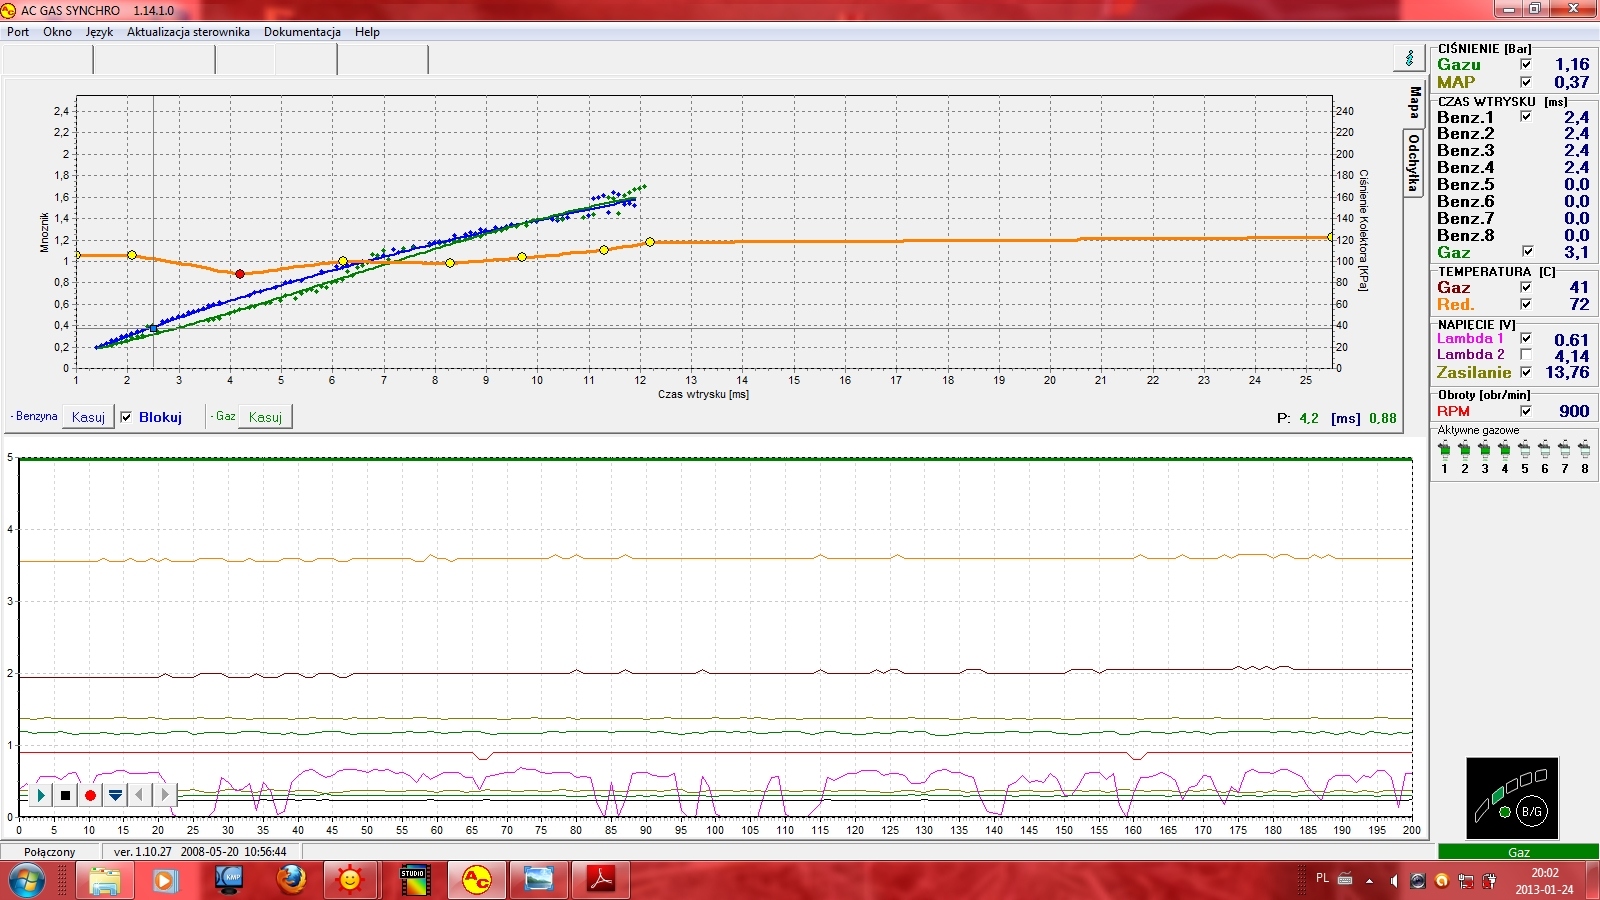Click Kasuj button next to Gaz
Screen dimensions: 1600x900
(x=265, y=417)
